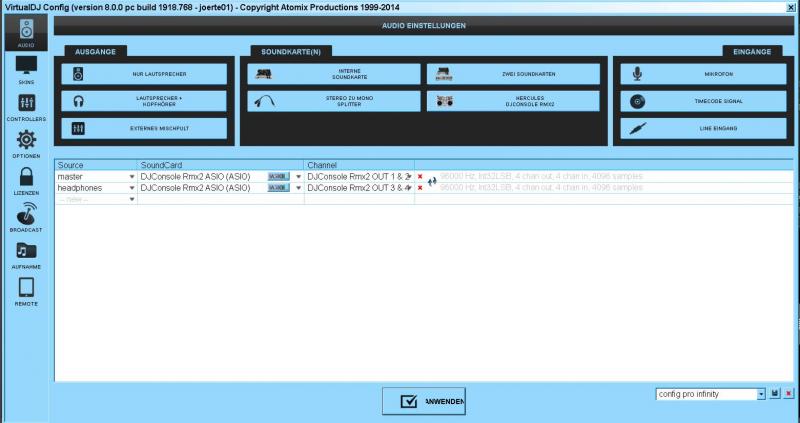The image size is (800, 423).
Task: Select the Line Eingang input option
Action: pos(703,129)
